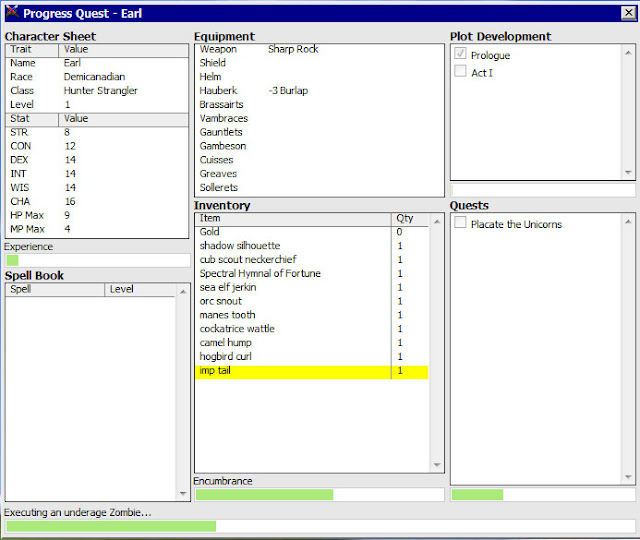Click the Level 1 trait row
Image resolution: width=640 pixels, height=540 pixels.
[x=97, y=105]
